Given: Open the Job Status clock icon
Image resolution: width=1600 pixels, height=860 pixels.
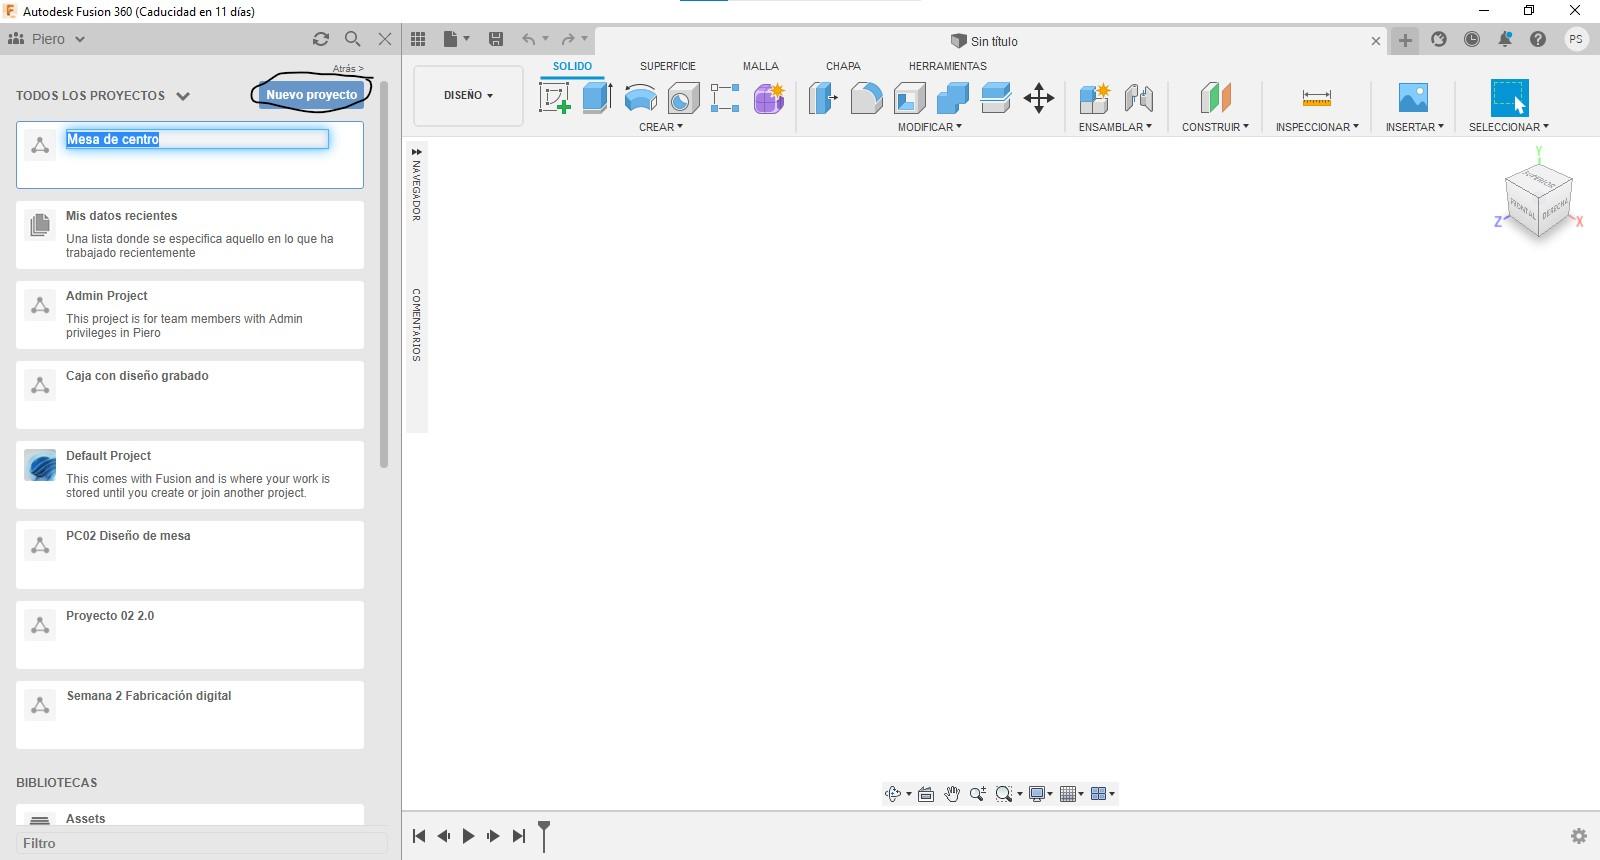Looking at the screenshot, I should [1472, 39].
